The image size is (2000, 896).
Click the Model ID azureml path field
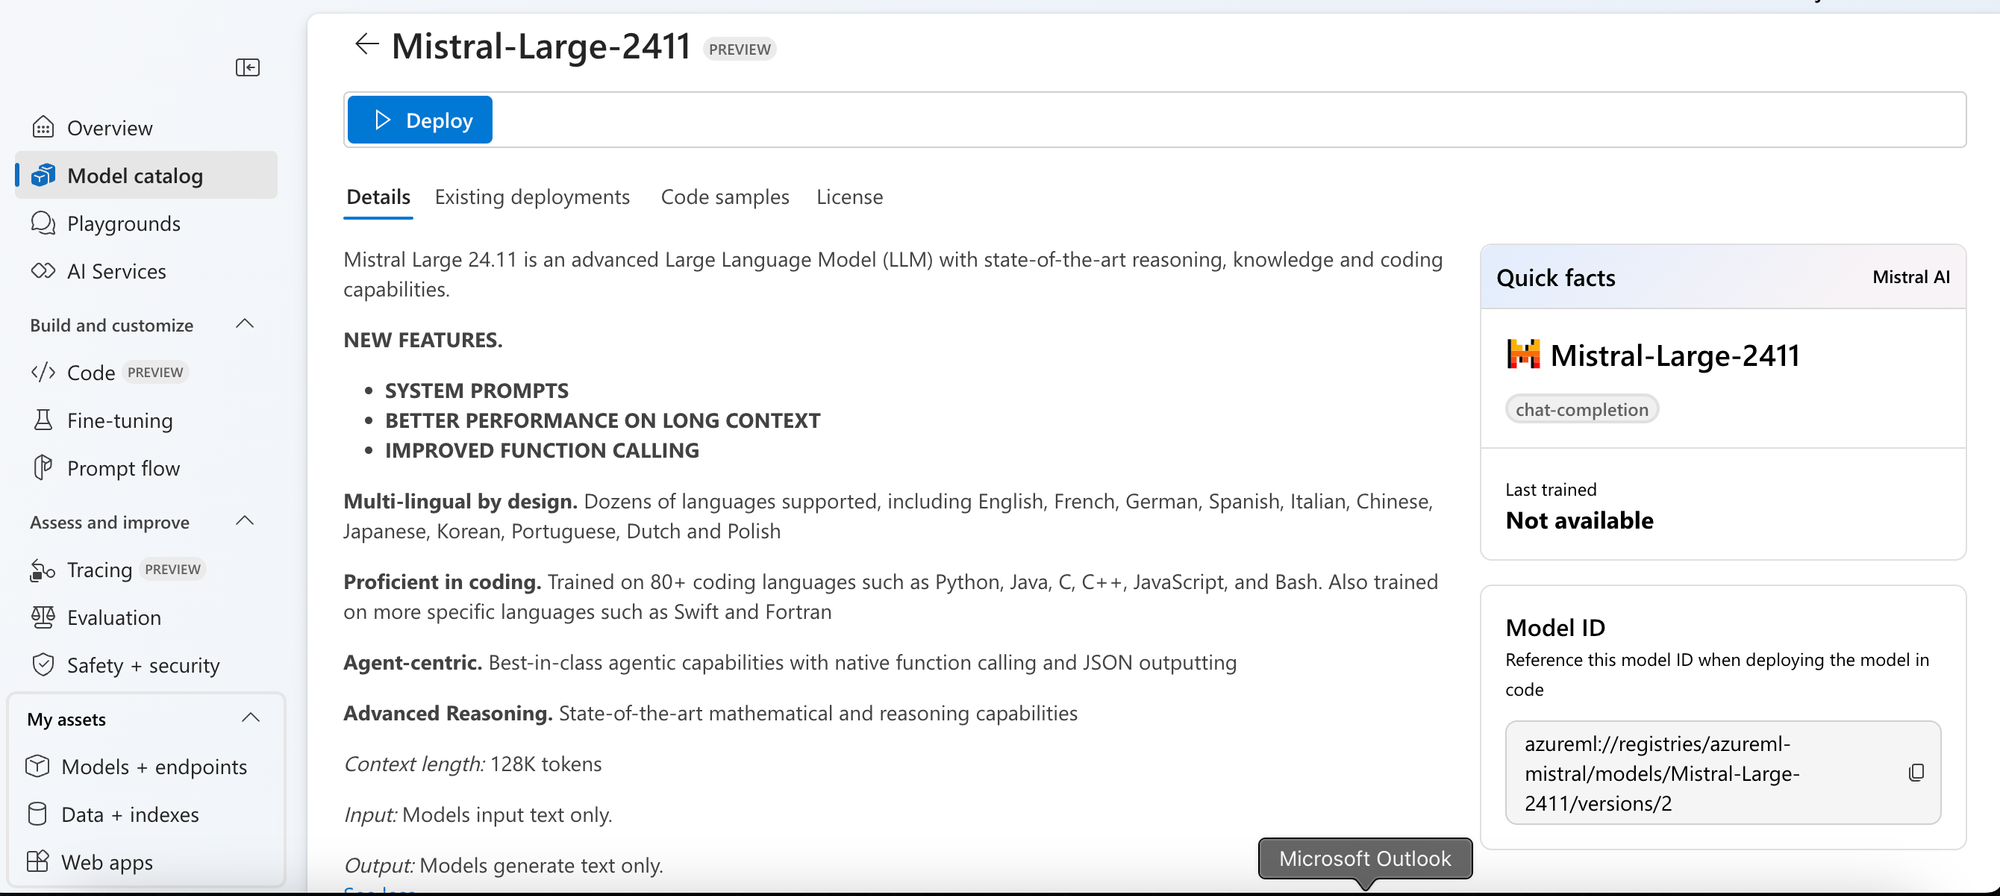pyautogui.click(x=1723, y=773)
